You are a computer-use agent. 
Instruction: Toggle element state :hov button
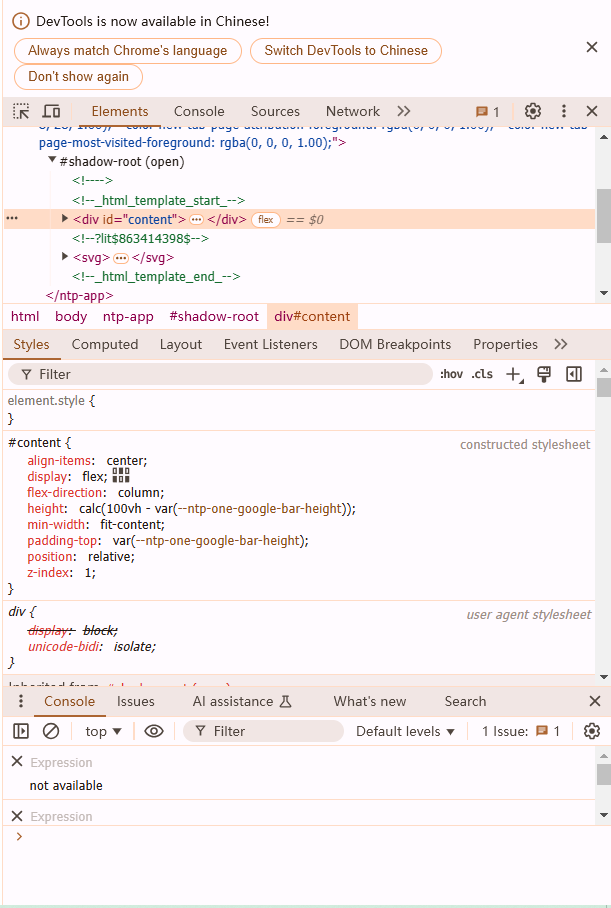click(x=451, y=374)
